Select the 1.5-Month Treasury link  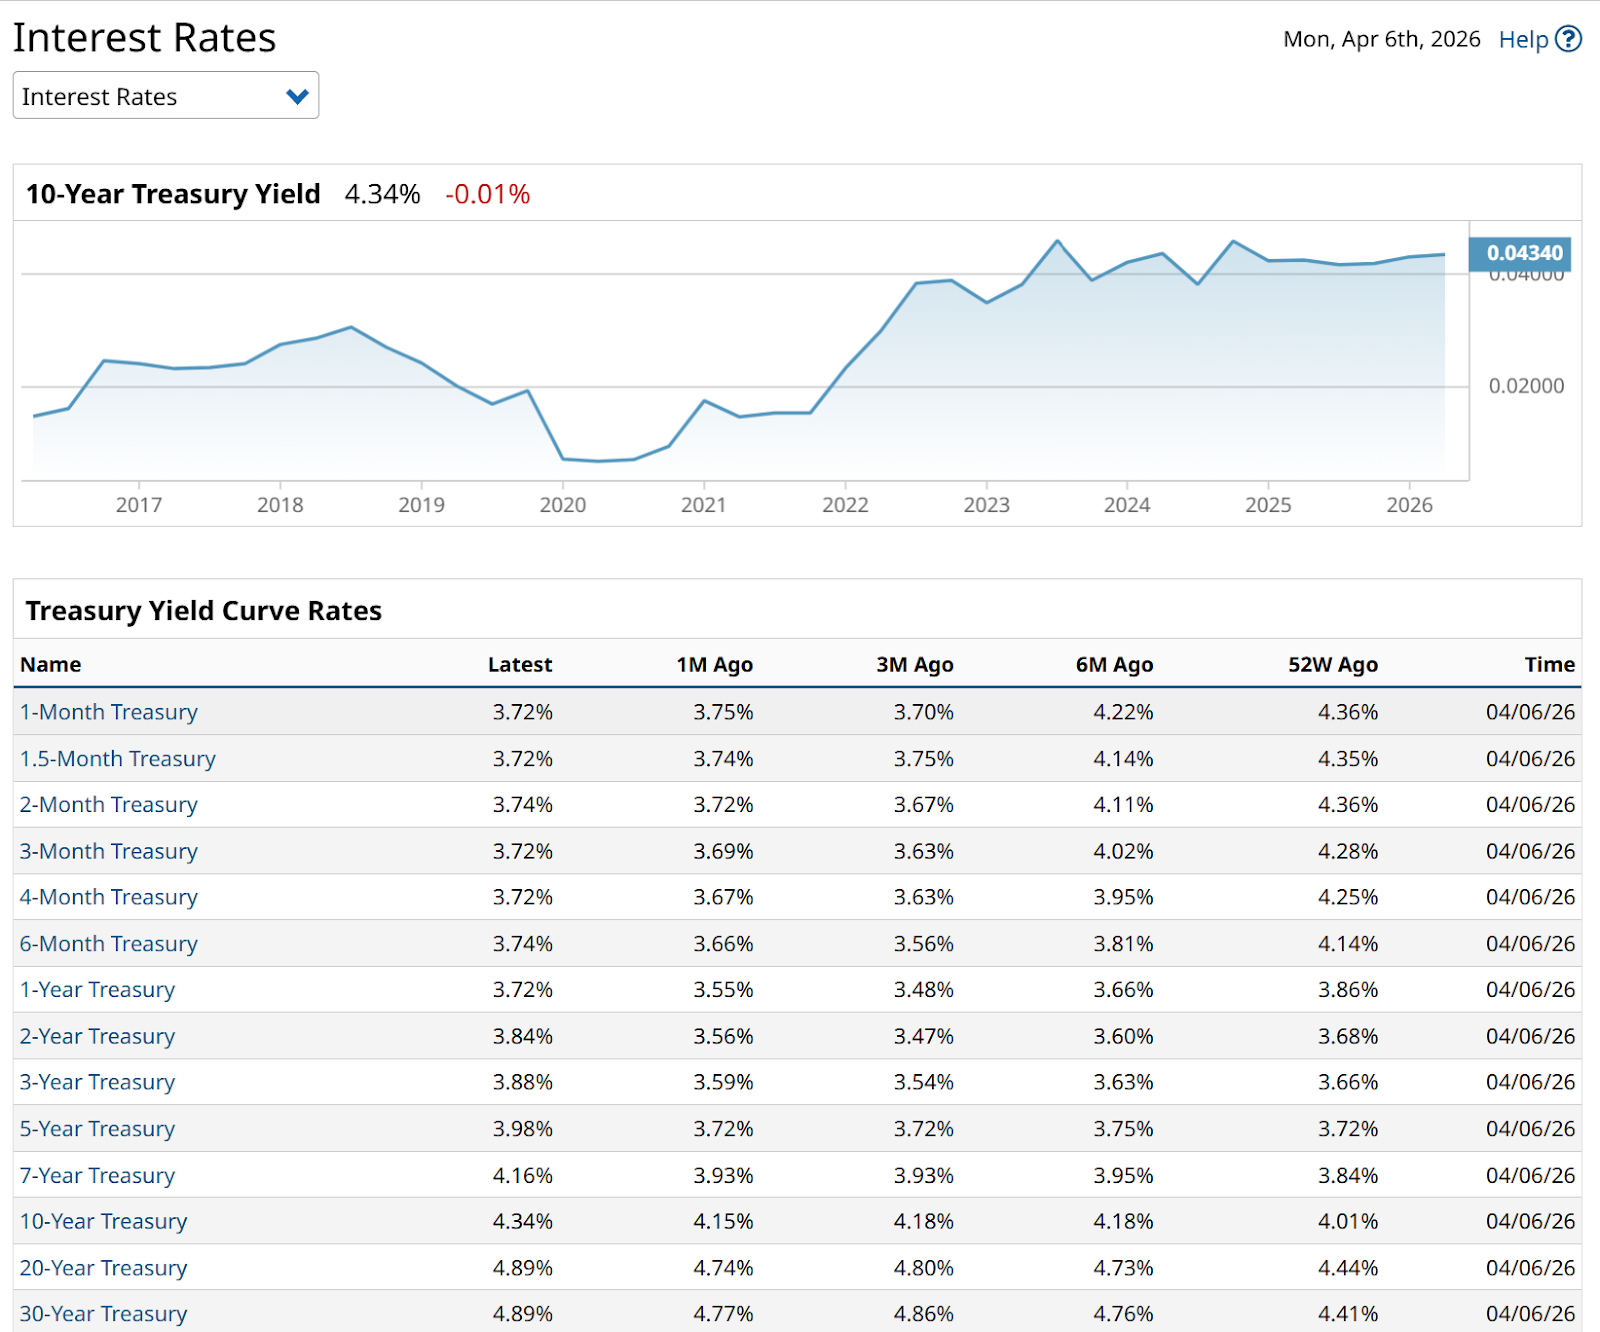[118, 759]
